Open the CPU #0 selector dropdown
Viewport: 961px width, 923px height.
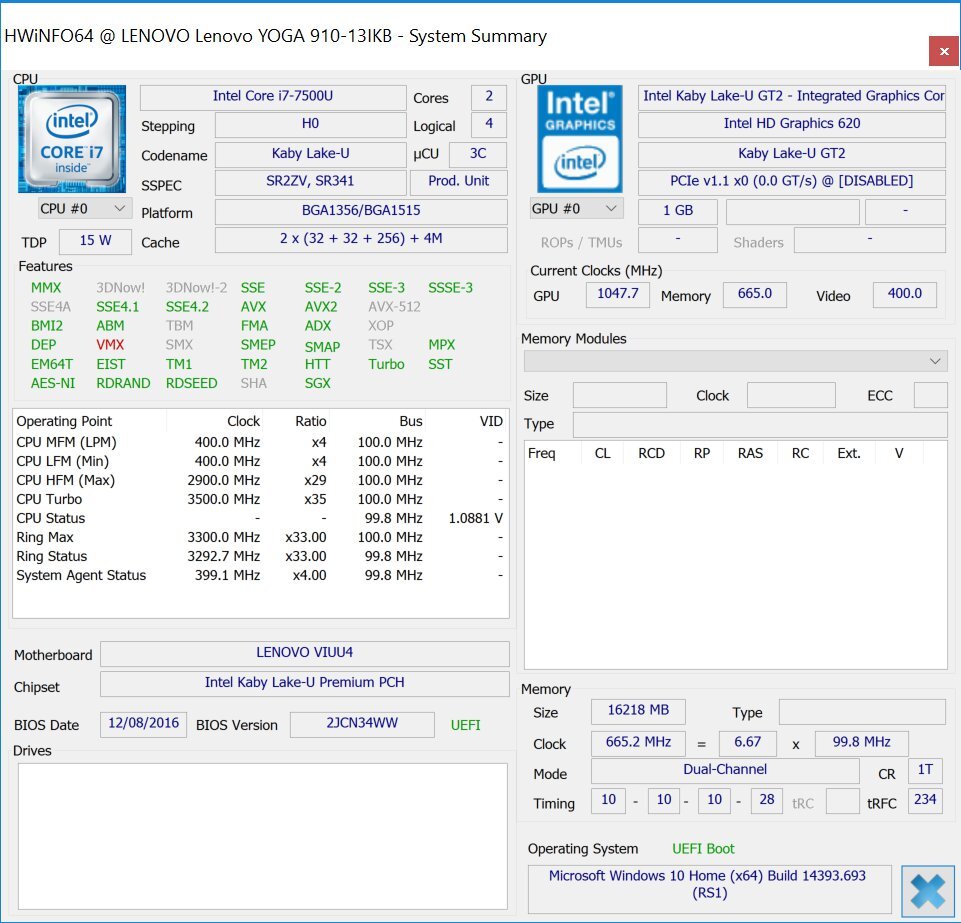pyautogui.click(x=84, y=208)
